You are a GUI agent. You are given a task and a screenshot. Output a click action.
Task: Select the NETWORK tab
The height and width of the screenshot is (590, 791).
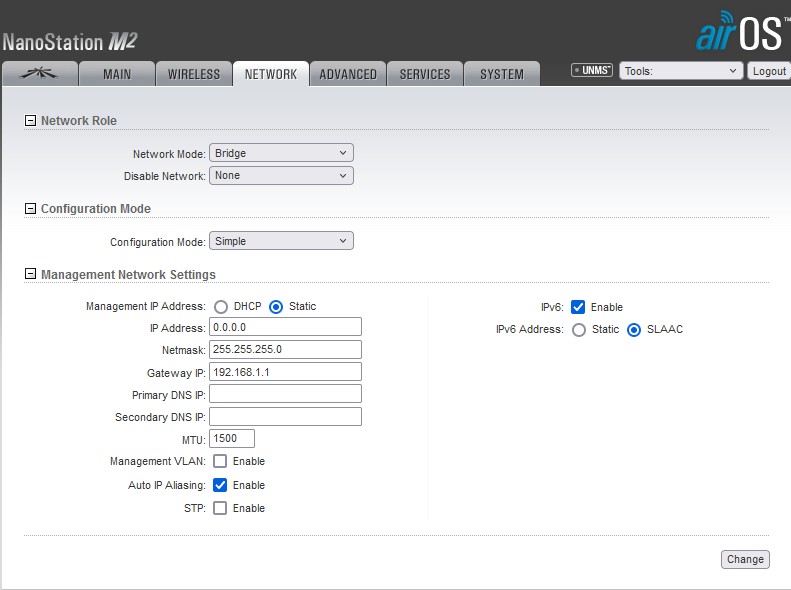tap(271, 74)
